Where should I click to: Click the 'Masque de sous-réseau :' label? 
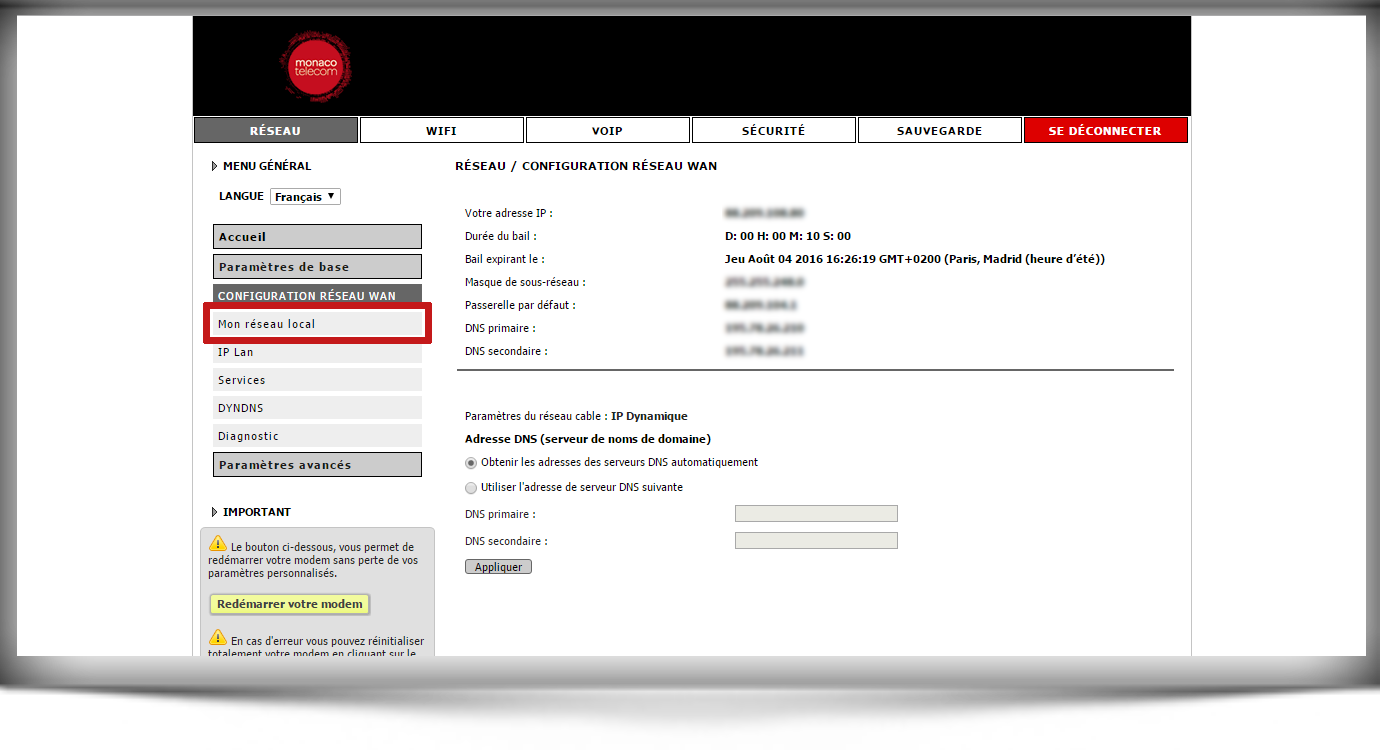[x=525, y=283]
